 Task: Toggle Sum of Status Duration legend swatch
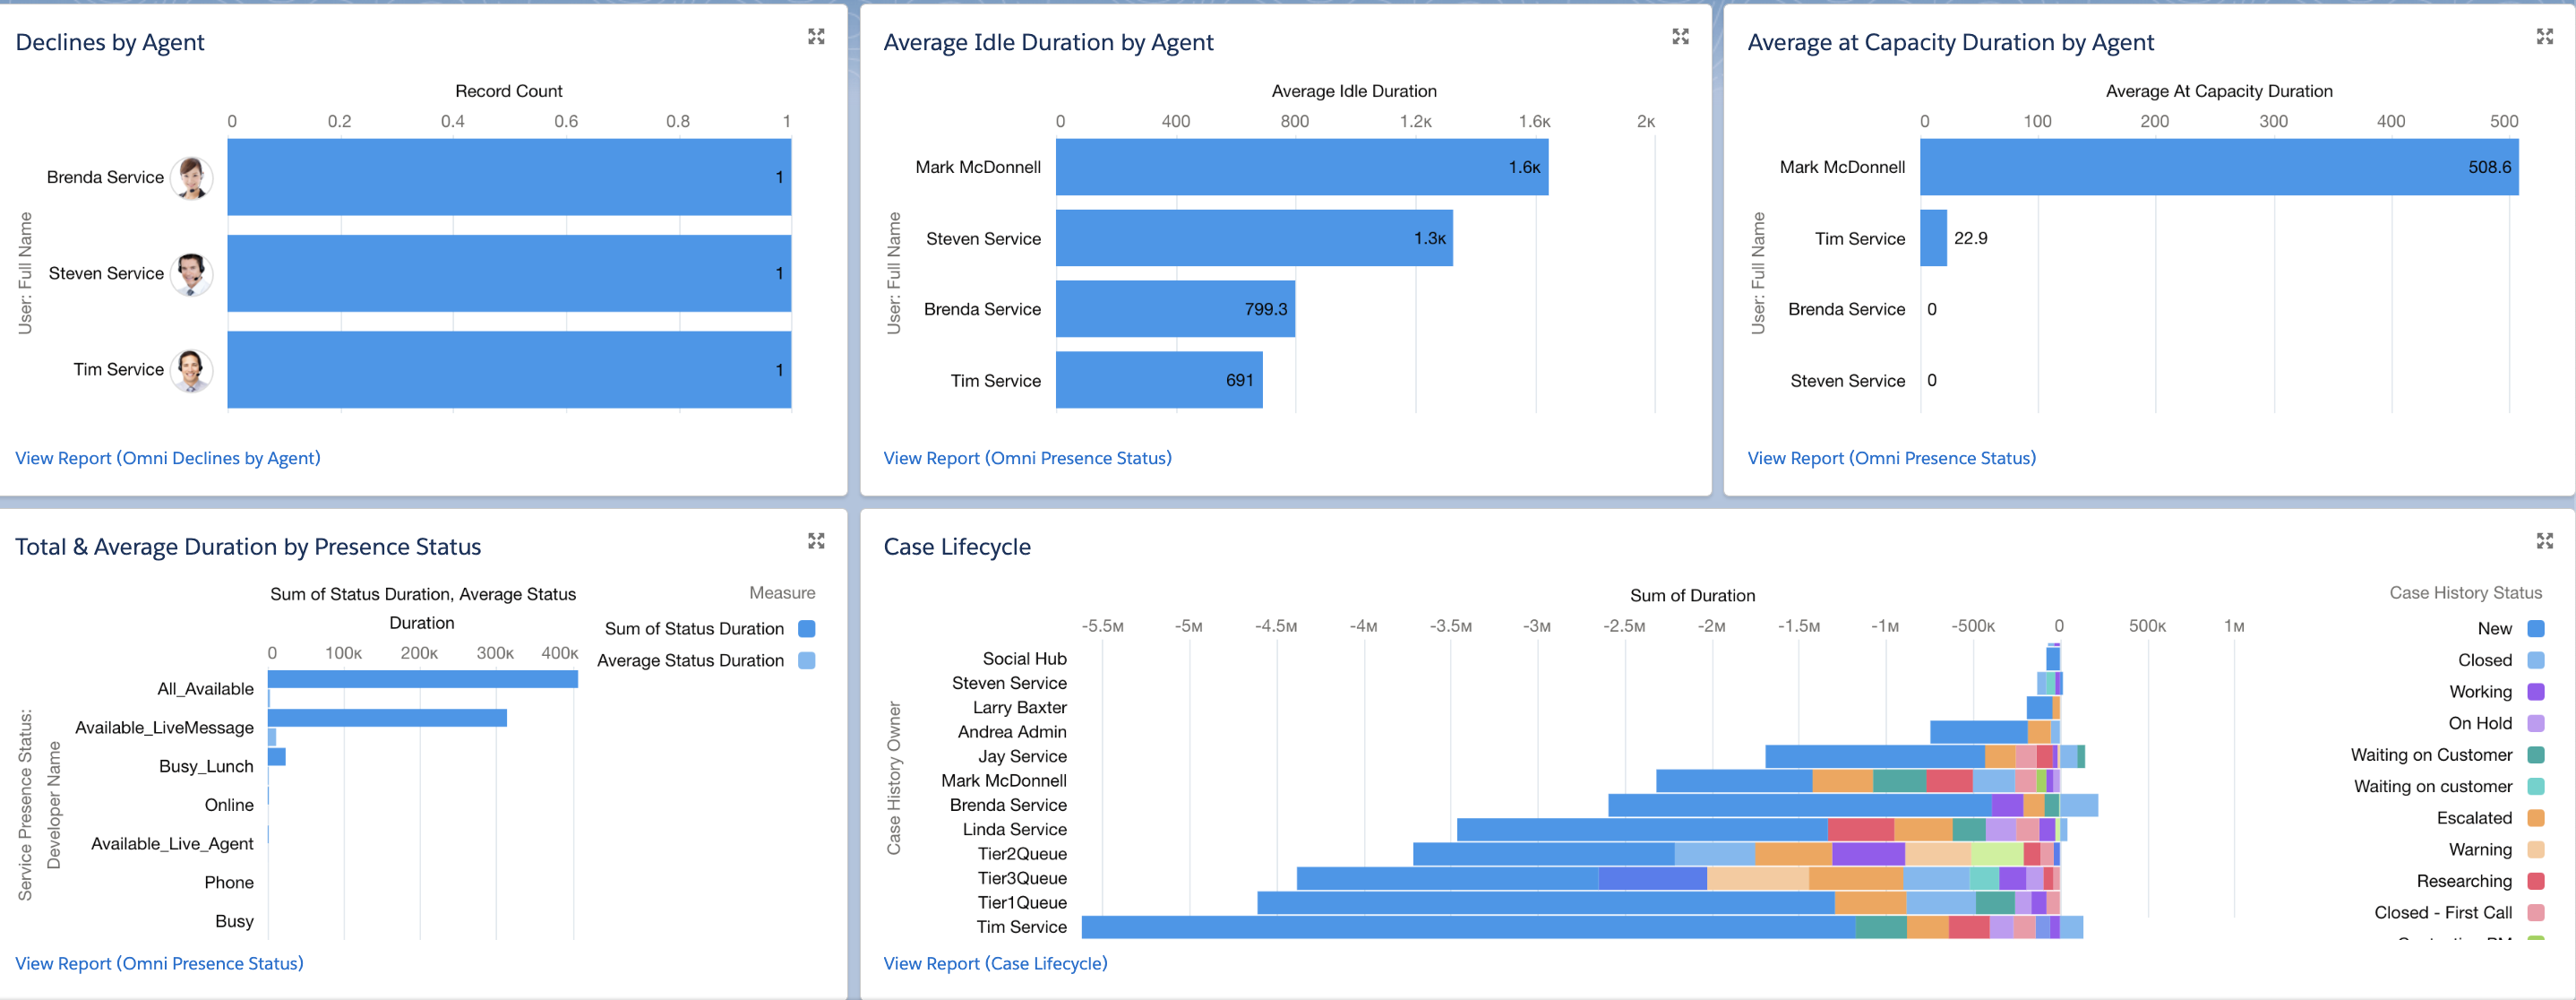807,629
